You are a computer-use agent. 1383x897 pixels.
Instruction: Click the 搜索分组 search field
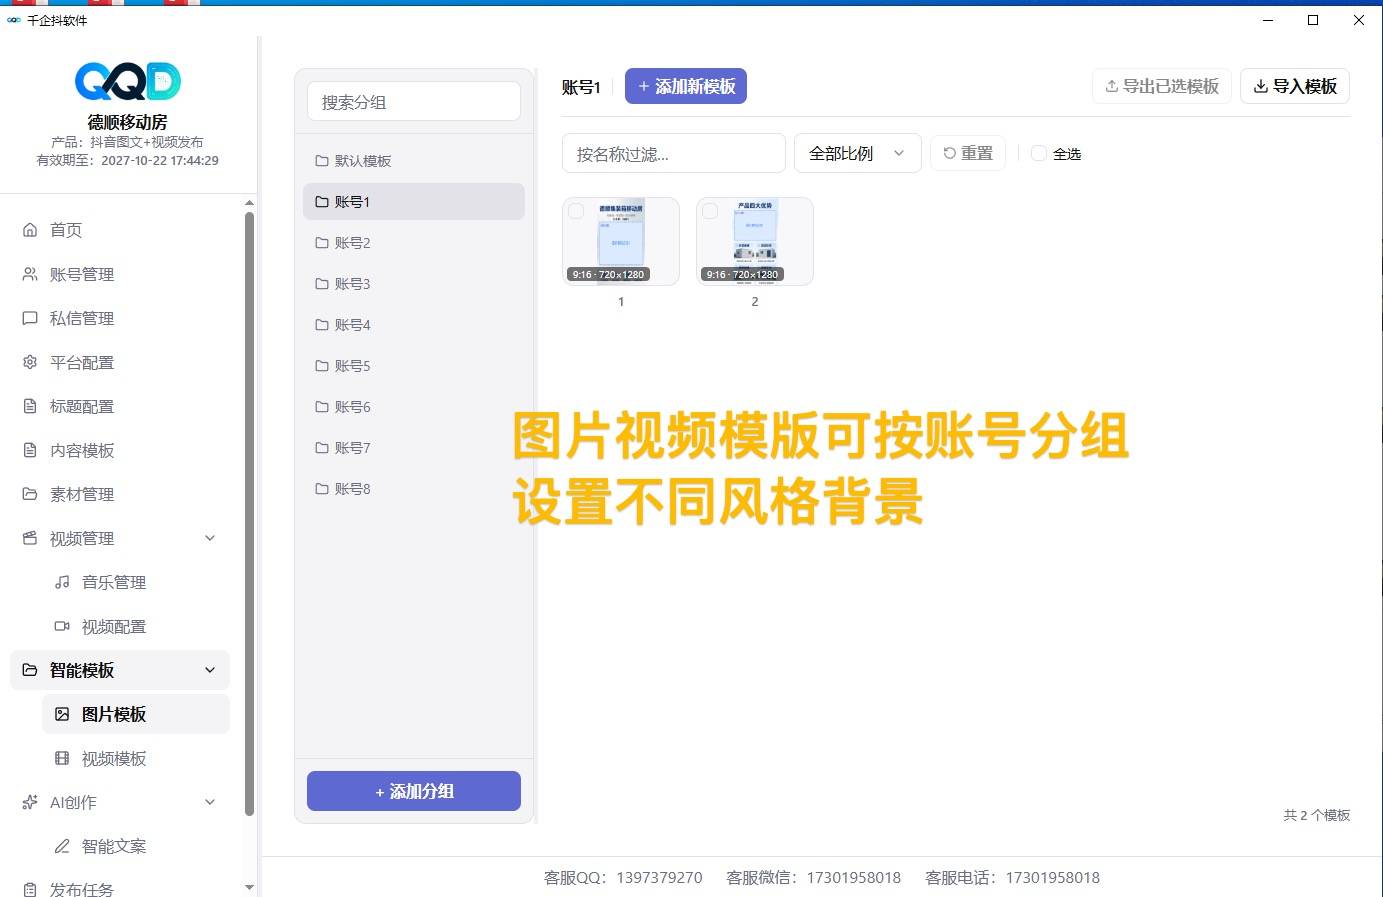(414, 102)
